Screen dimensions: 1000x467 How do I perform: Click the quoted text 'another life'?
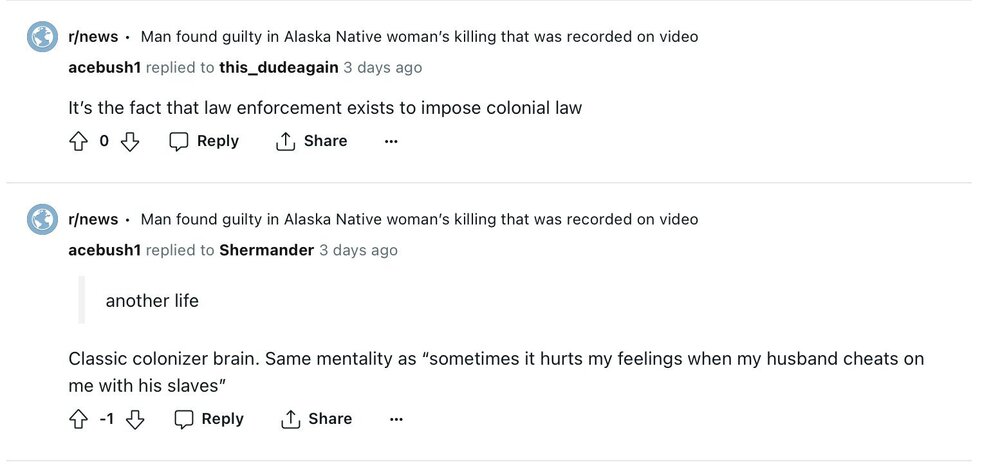tap(152, 301)
